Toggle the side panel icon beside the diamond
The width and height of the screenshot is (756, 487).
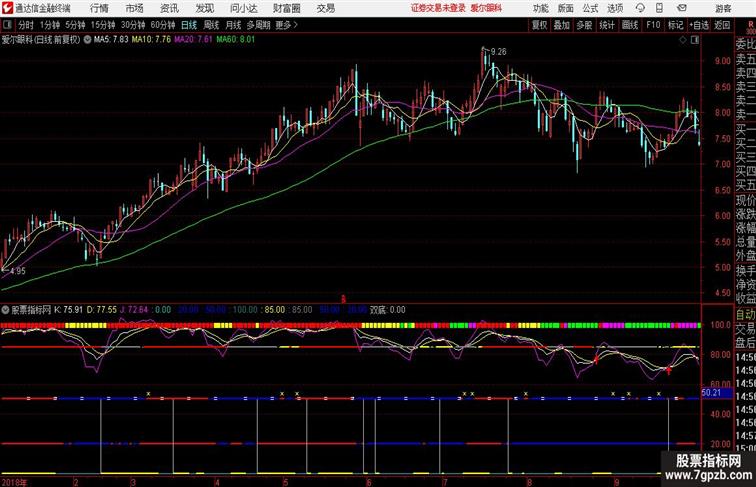pos(695,40)
